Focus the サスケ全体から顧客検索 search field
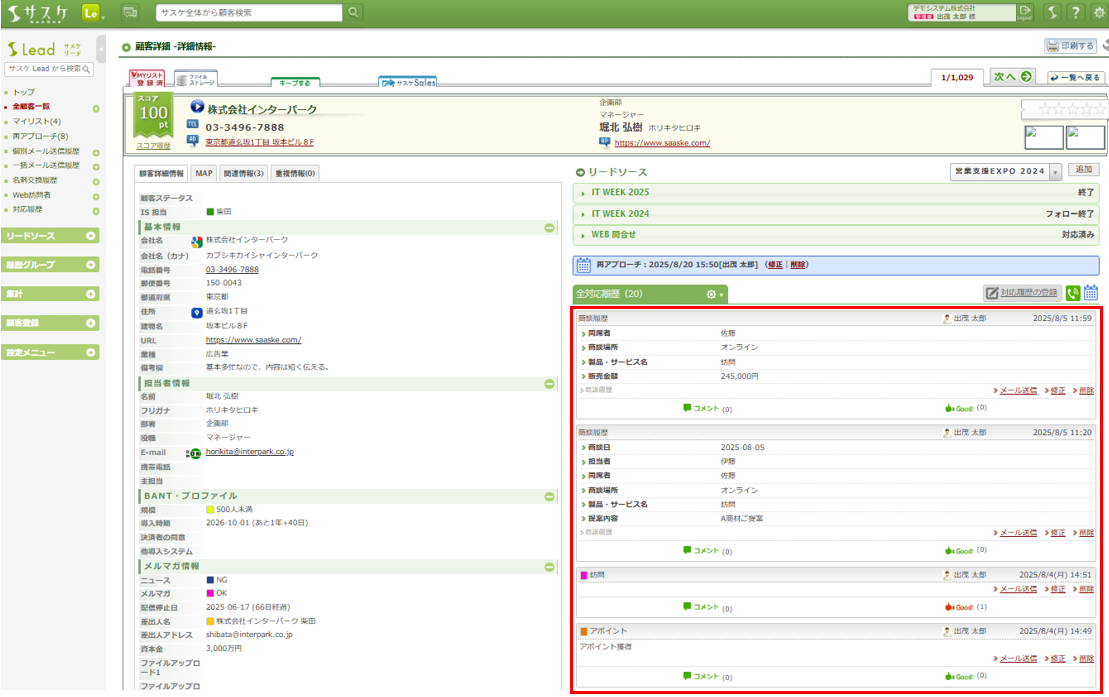Screen dimensions: 1109x697 point(249,13)
